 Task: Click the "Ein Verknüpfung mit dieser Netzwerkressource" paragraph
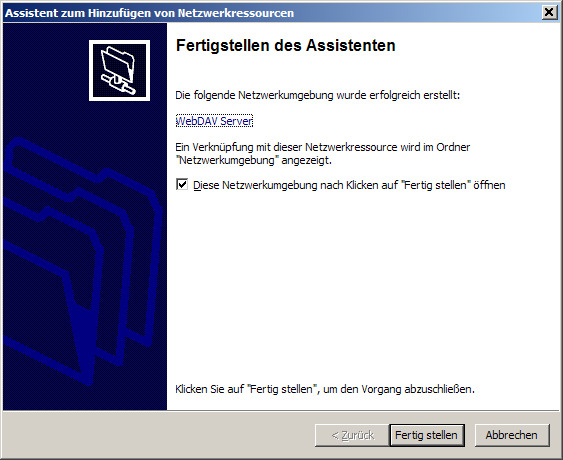click(322, 153)
